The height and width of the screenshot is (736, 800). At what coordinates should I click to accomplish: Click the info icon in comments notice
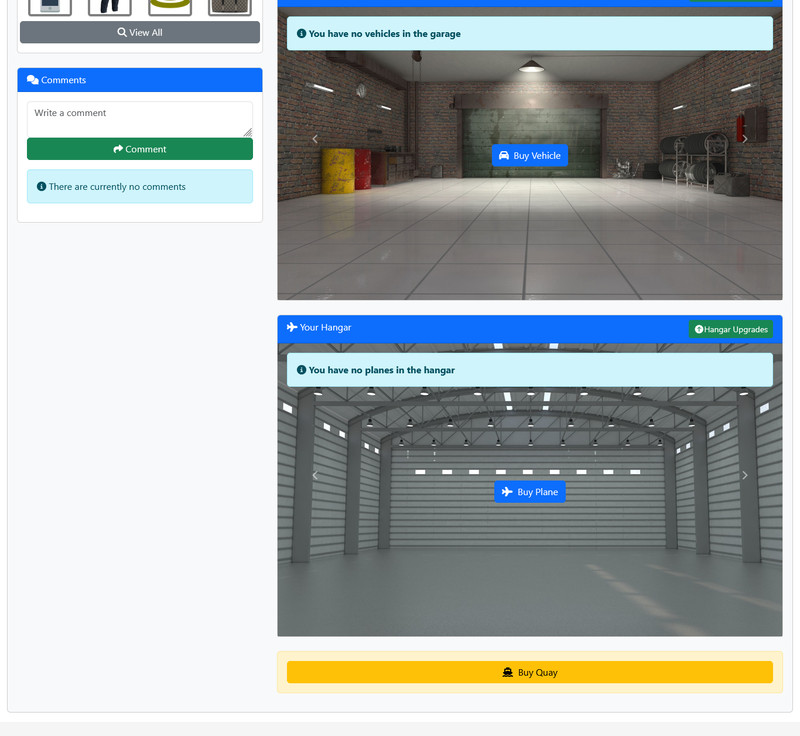[41, 187]
